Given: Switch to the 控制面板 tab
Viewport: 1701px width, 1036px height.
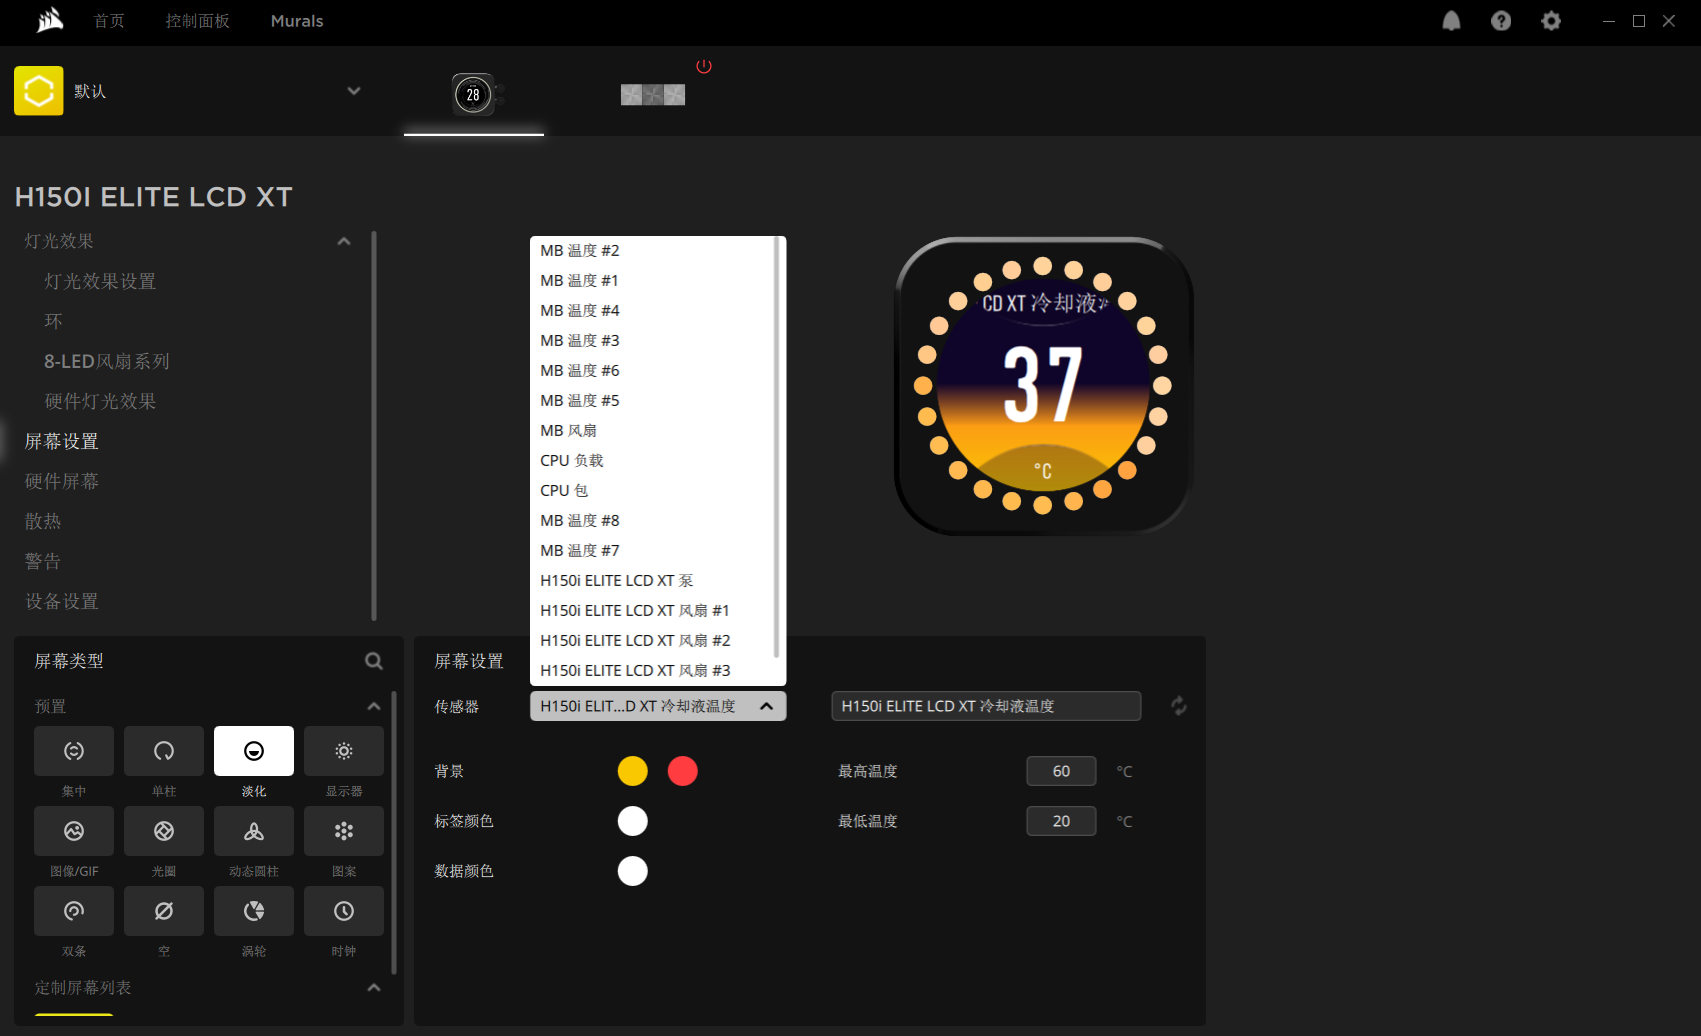Looking at the screenshot, I should tap(197, 21).
